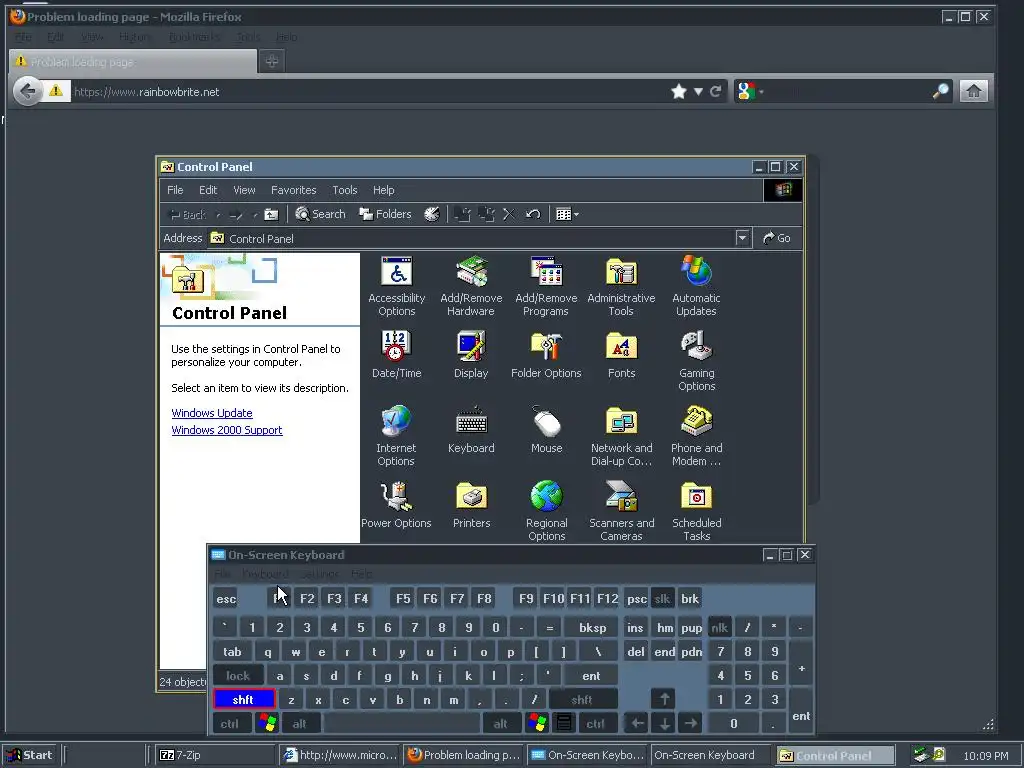1024x768 pixels.
Task: Follow the Windows Update link
Action: [x=212, y=413]
